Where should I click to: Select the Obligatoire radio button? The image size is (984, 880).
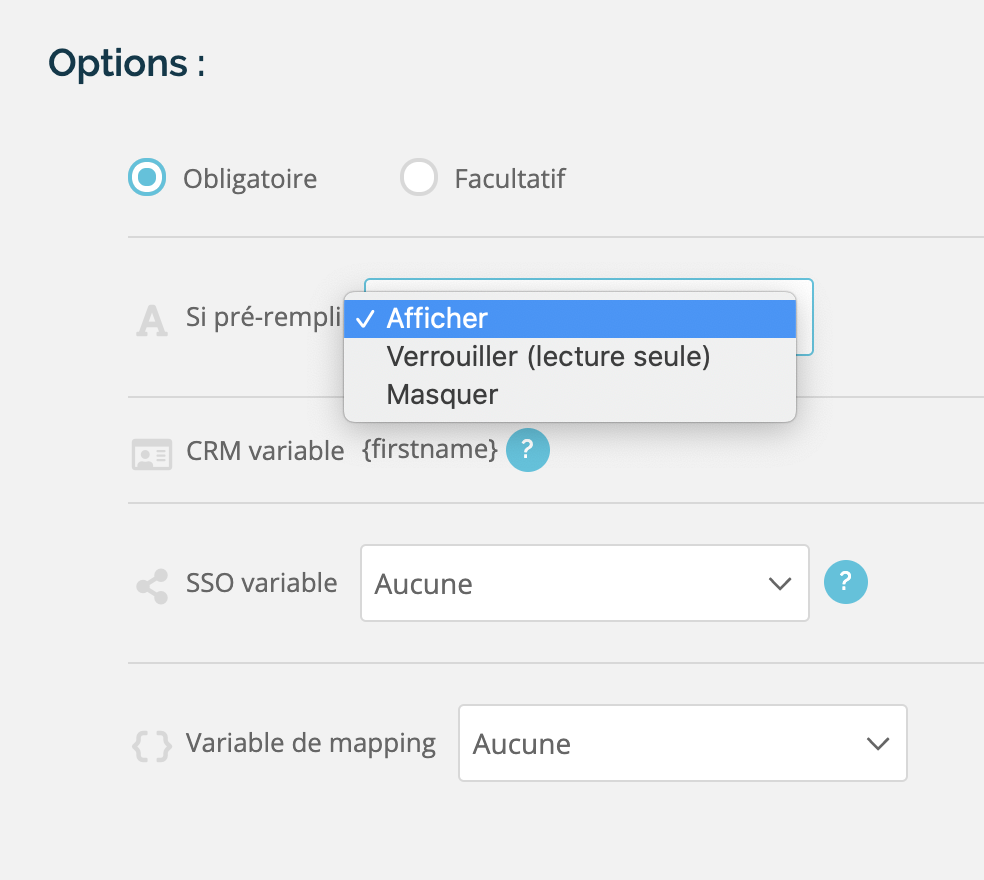pyautogui.click(x=147, y=177)
